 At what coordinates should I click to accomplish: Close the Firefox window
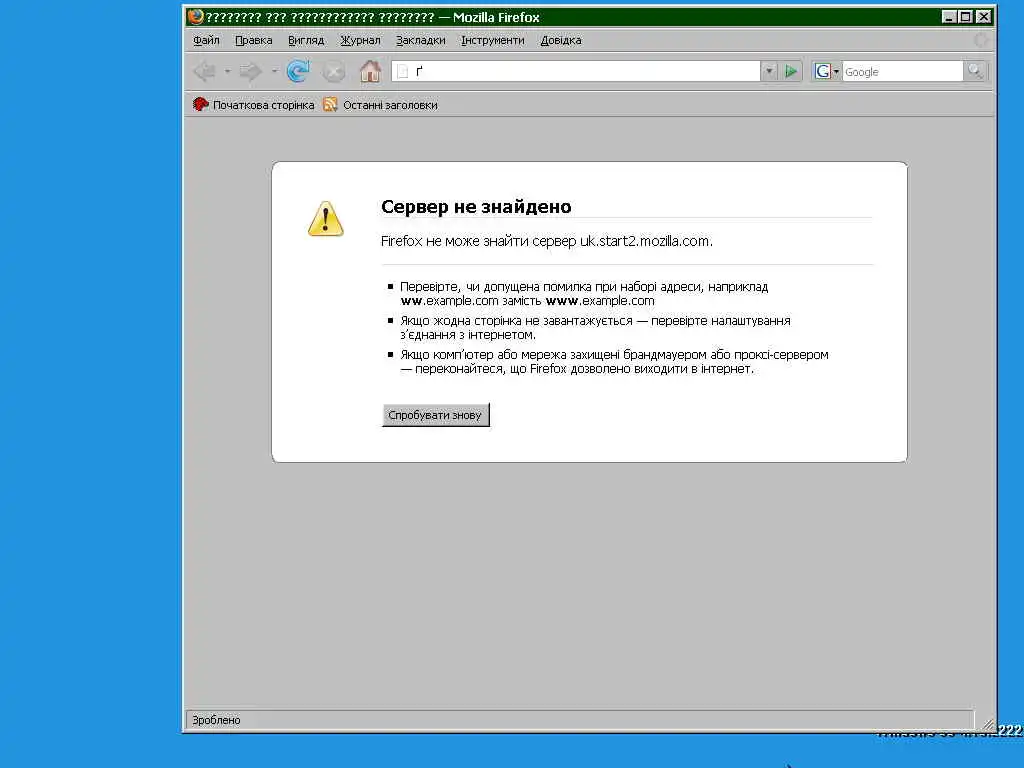984,17
